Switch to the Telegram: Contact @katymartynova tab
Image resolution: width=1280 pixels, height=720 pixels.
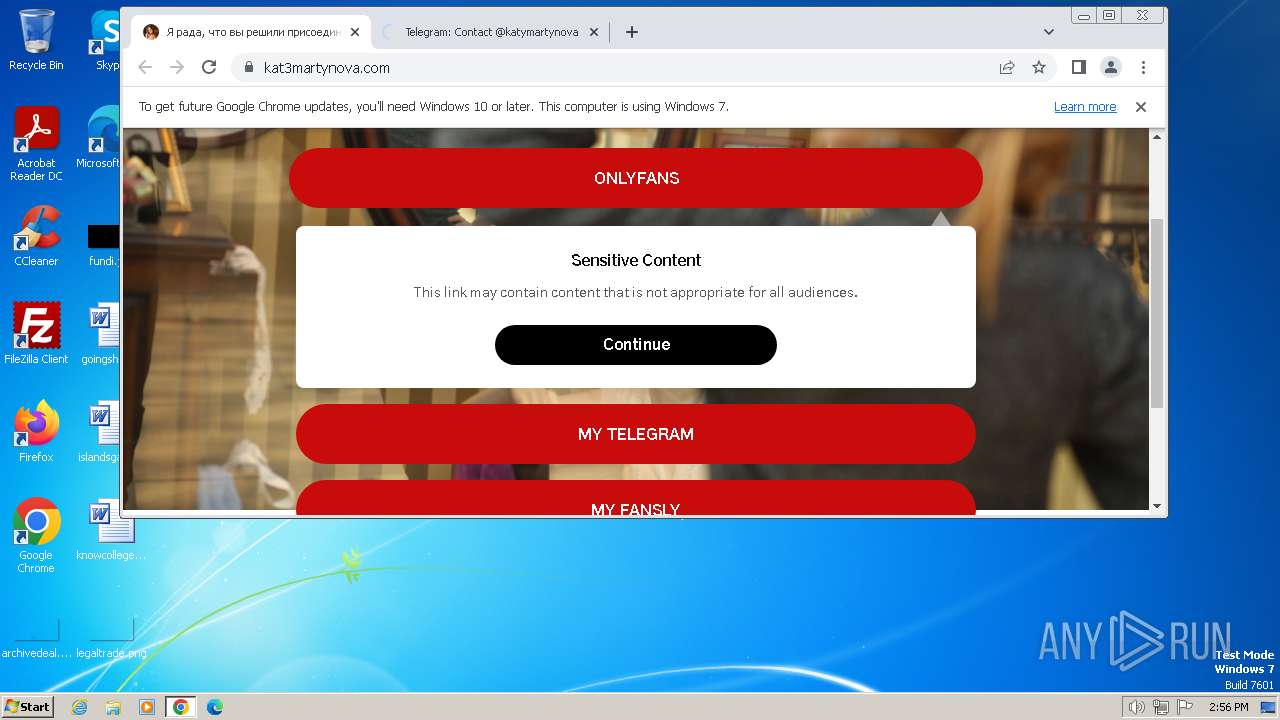[490, 32]
